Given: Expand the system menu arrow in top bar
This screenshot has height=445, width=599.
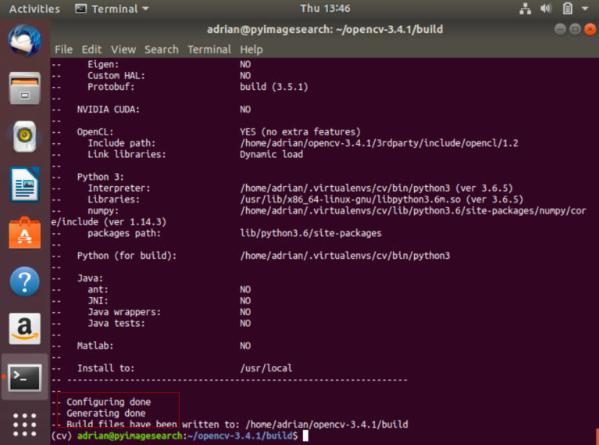Looking at the screenshot, I should click(x=585, y=8).
